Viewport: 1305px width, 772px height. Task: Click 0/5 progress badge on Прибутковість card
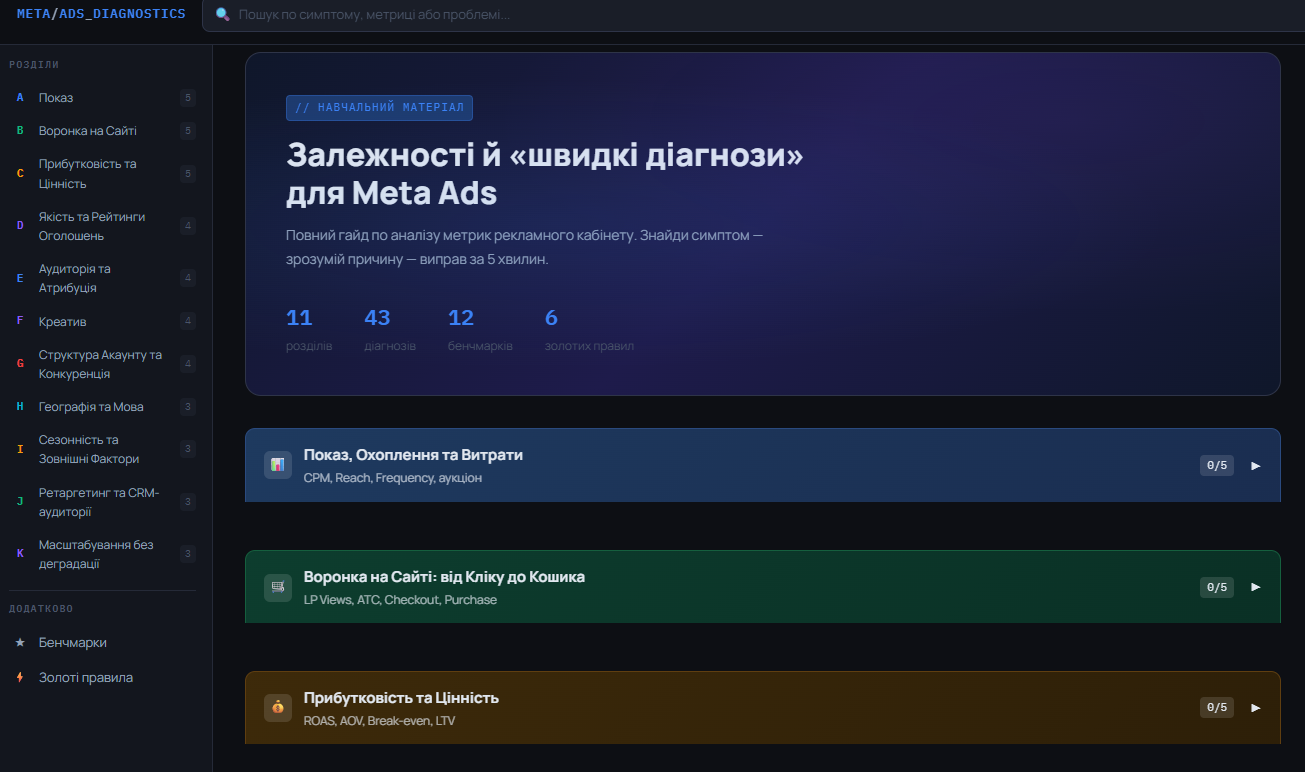pyautogui.click(x=1217, y=708)
